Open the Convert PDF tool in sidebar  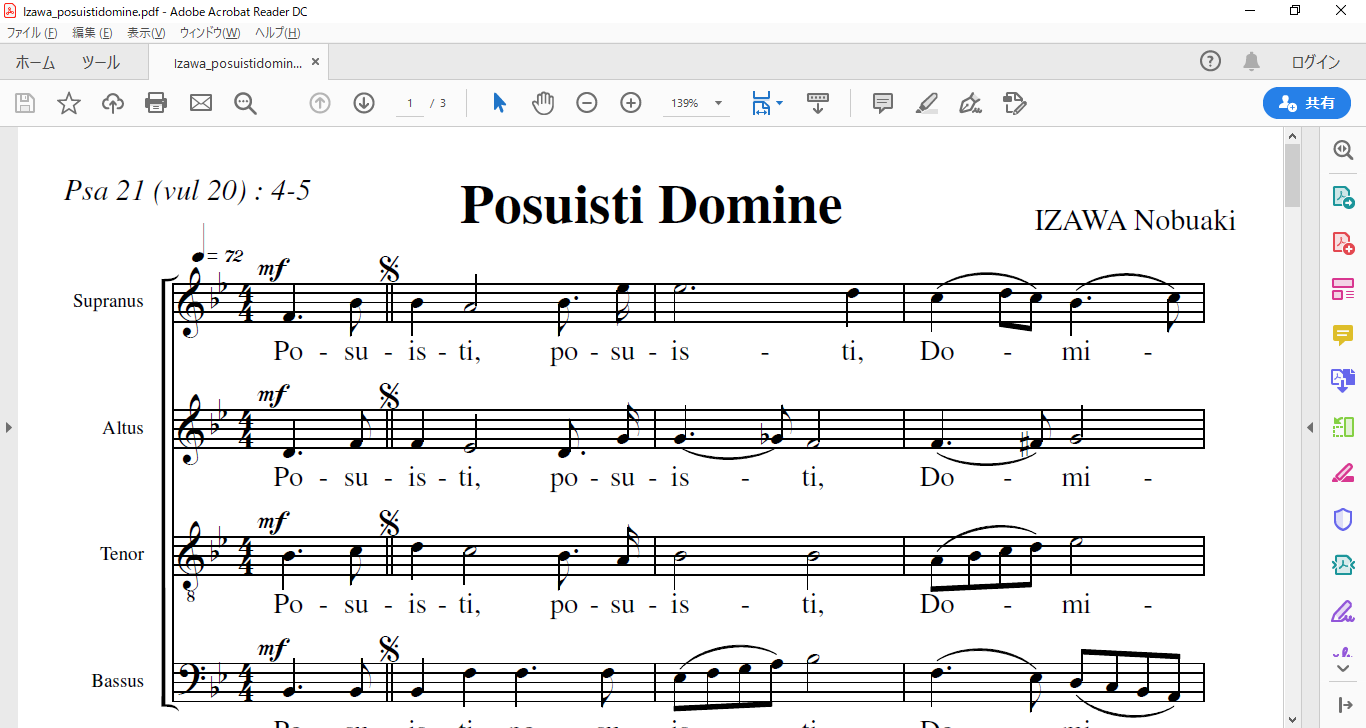1343,565
